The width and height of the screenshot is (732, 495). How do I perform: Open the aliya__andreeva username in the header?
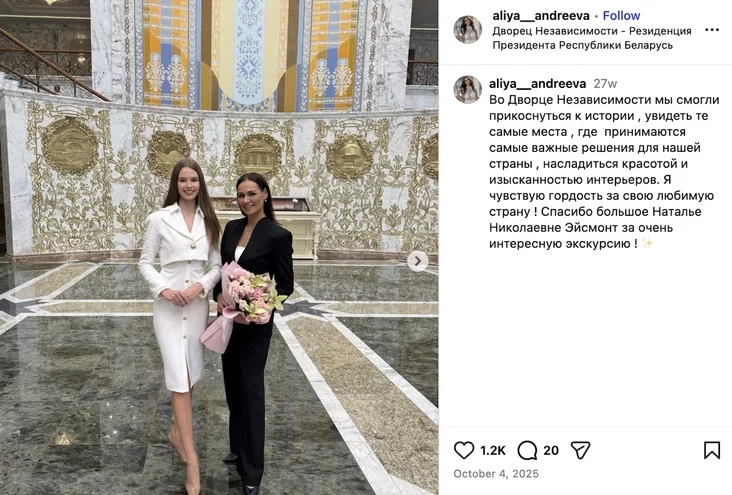(541, 15)
